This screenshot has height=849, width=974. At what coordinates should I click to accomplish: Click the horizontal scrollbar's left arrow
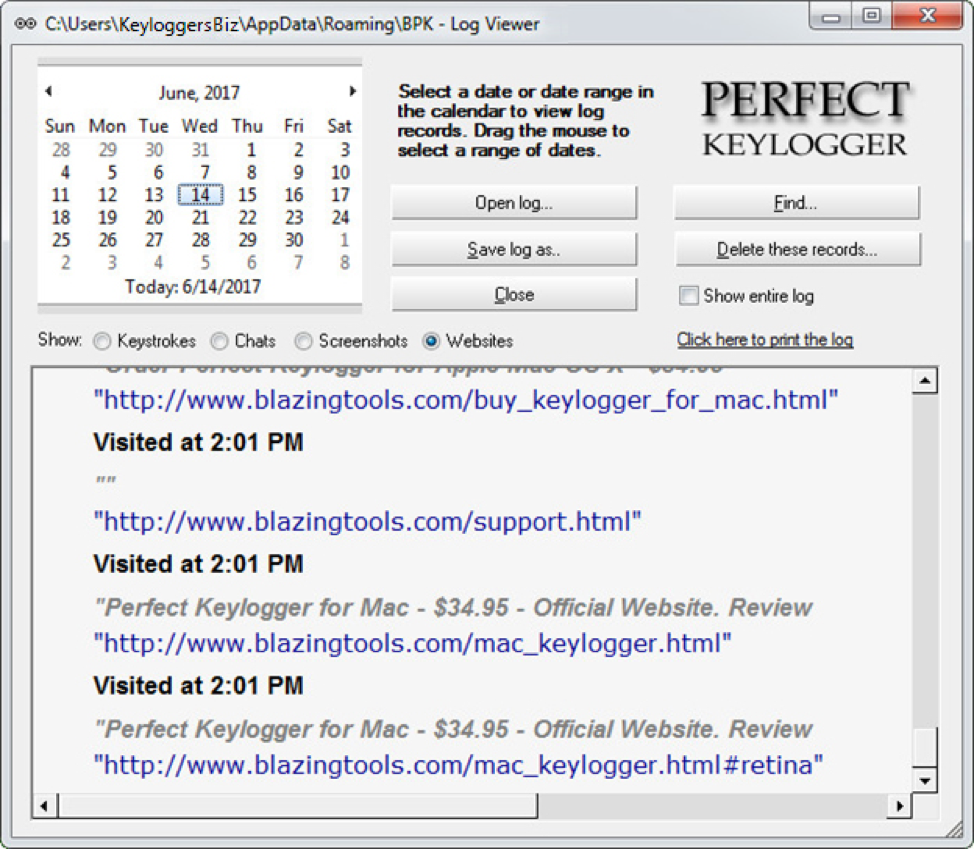(44, 804)
